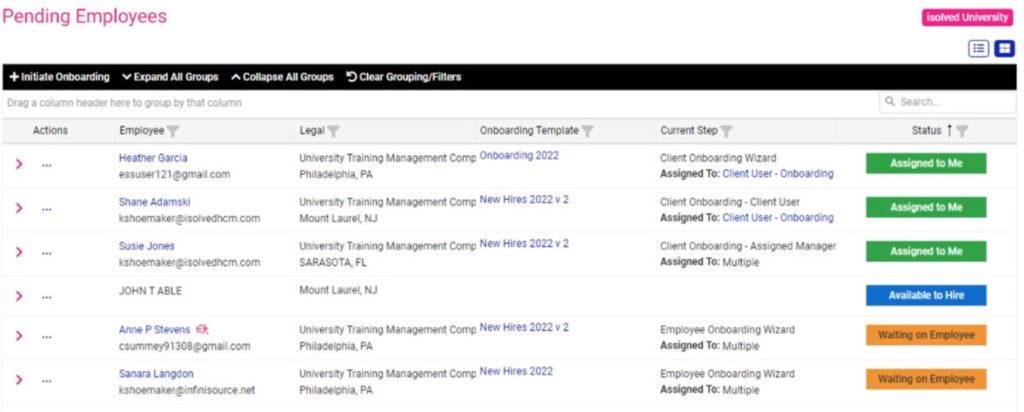
Task: Expand Anne P Stevens row details
Action: [19, 336]
